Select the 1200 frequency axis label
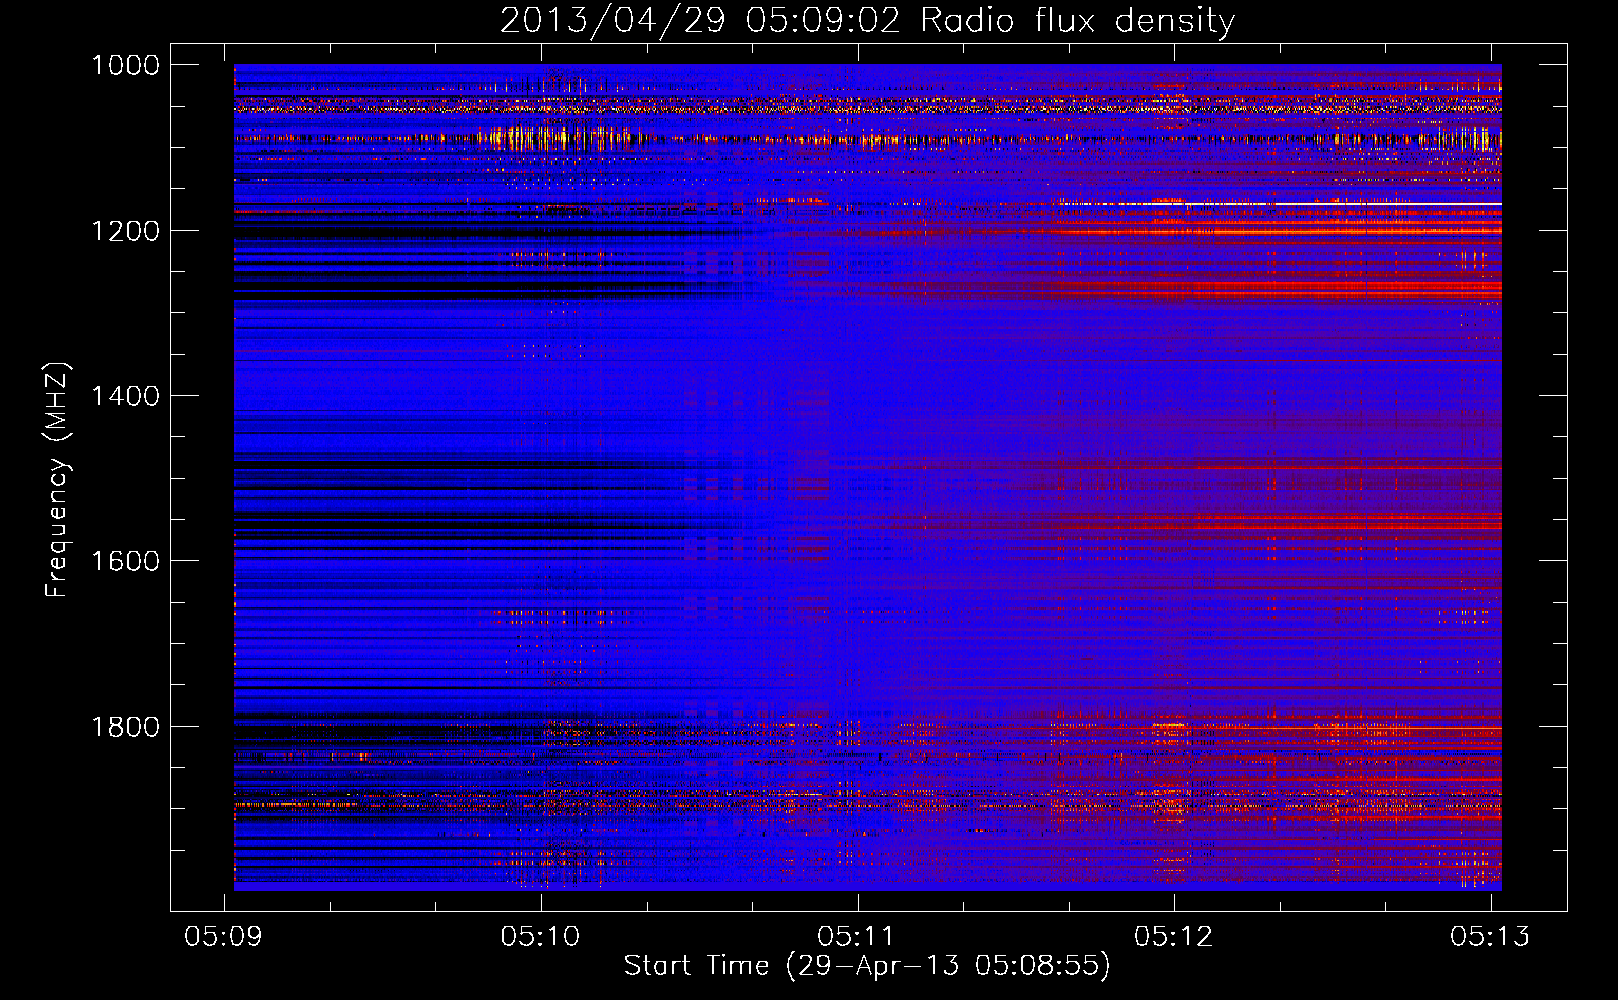Screen dimensions: 1618x1000 [x=125, y=231]
